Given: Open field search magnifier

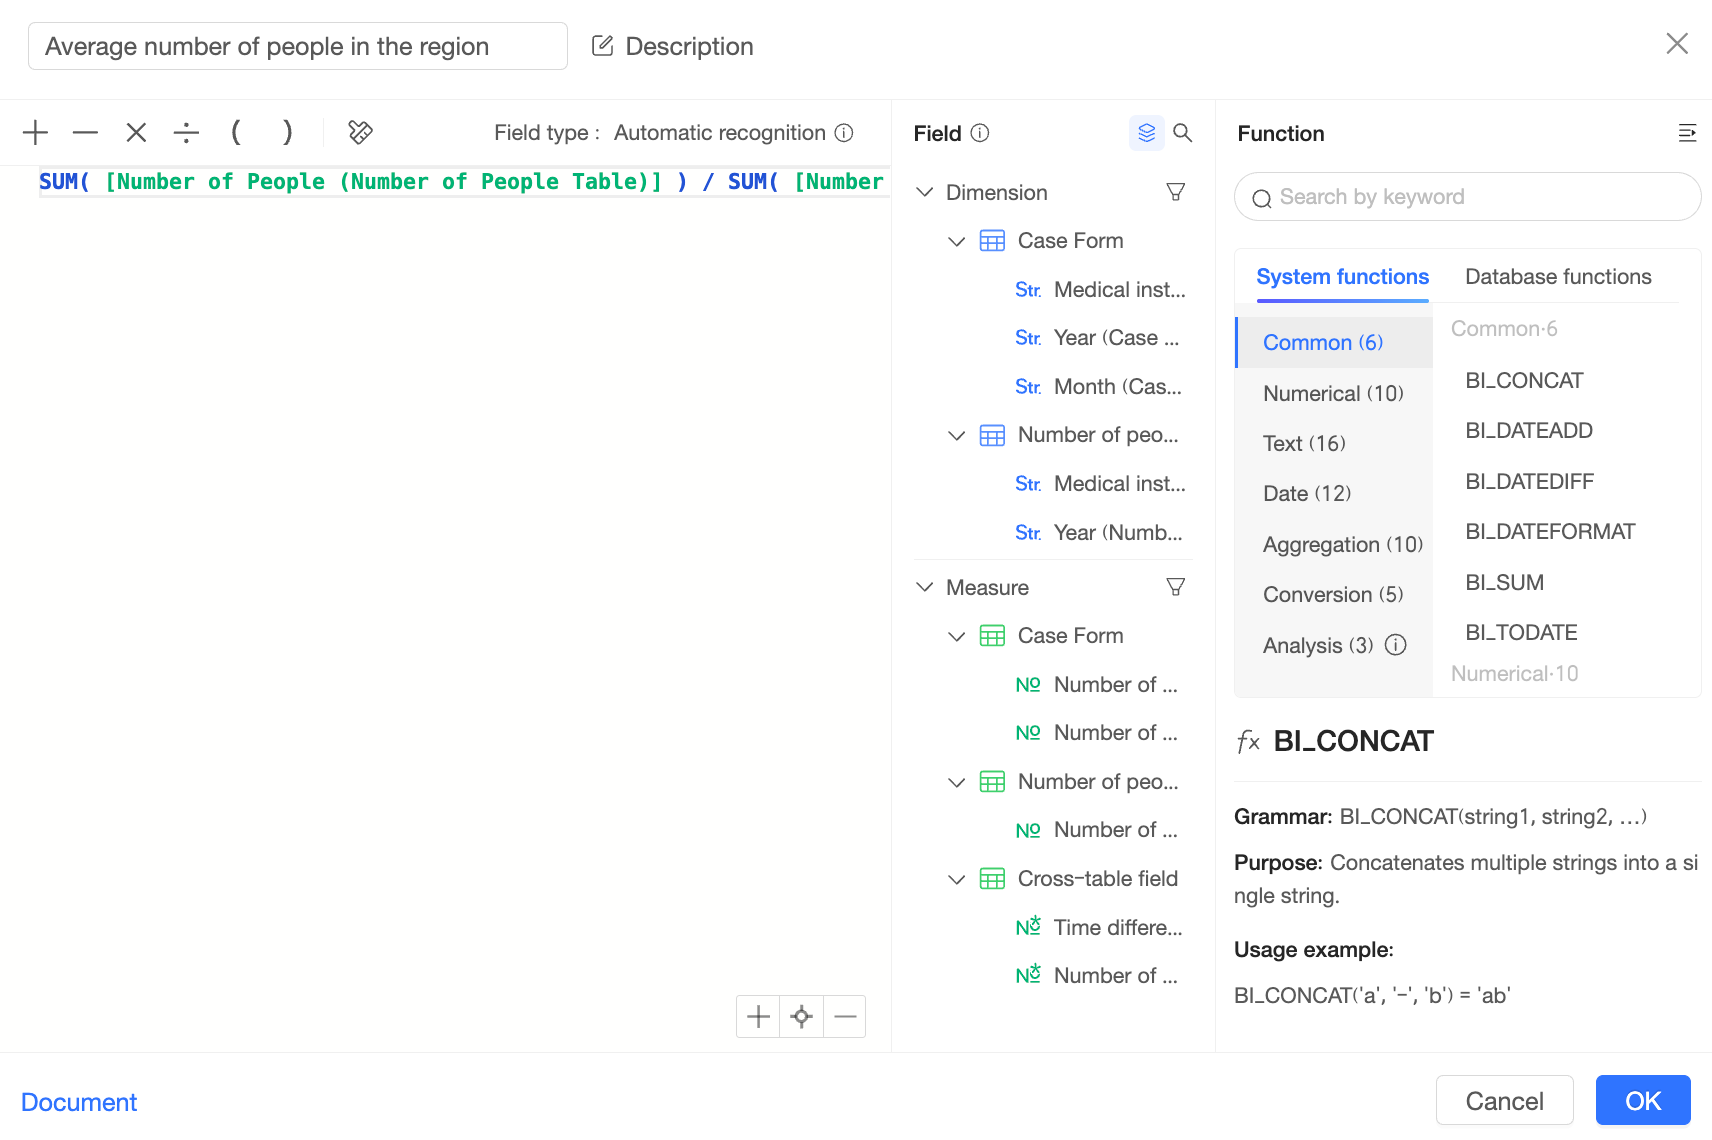Looking at the screenshot, I should click(1182, 133).
